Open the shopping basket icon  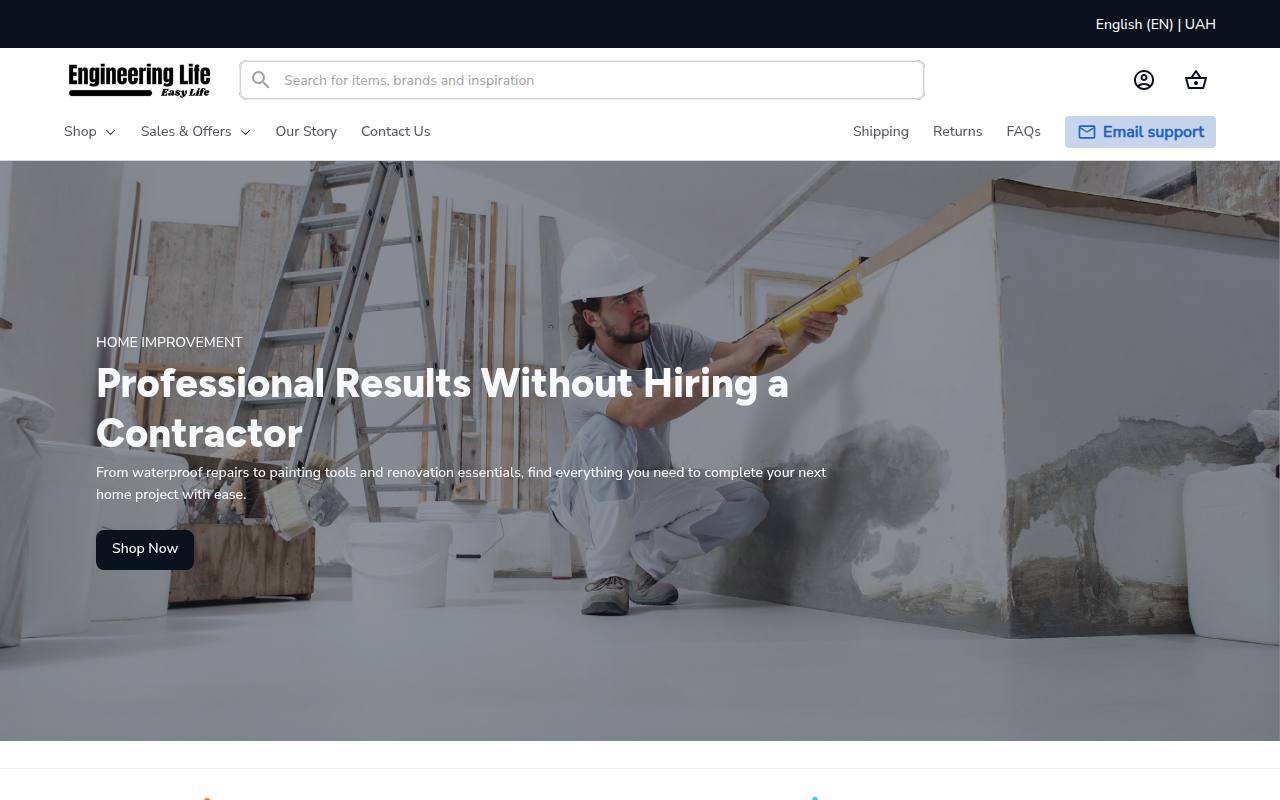1196,80
